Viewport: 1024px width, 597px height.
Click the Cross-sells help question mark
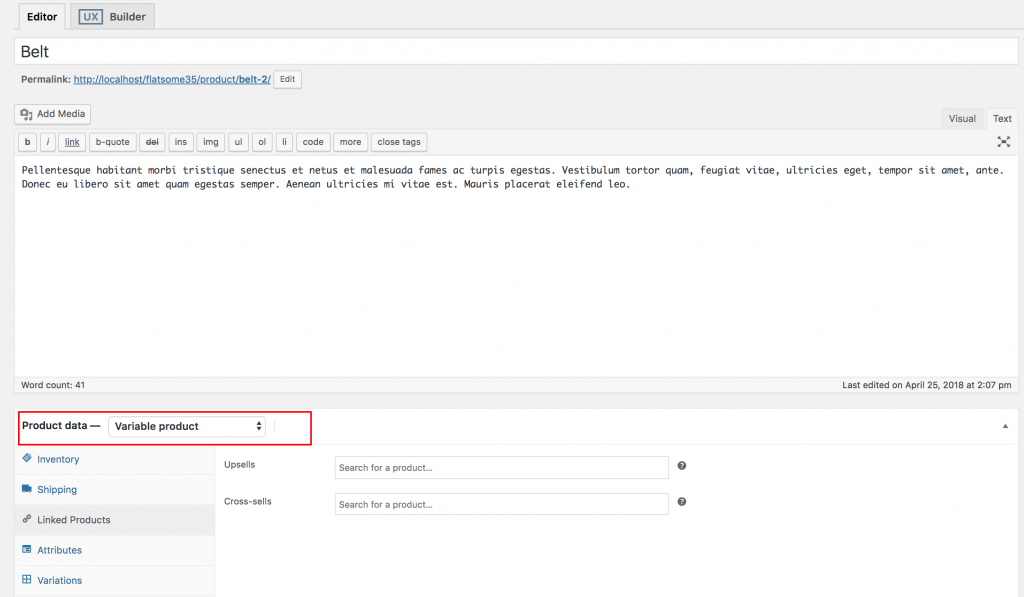click(681, 503)
